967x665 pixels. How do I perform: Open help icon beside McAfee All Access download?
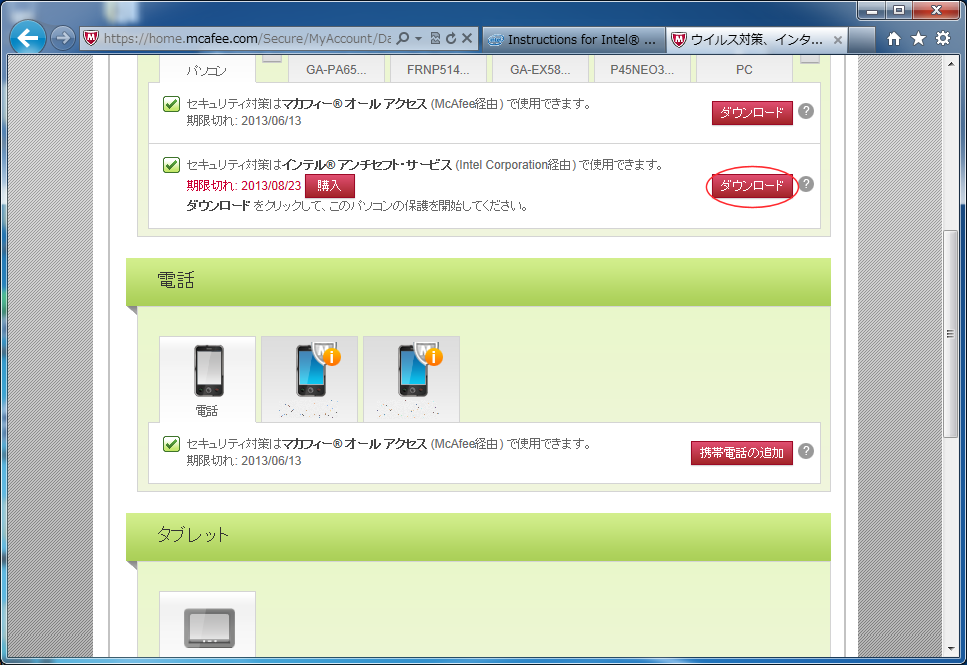coord(805,111)
